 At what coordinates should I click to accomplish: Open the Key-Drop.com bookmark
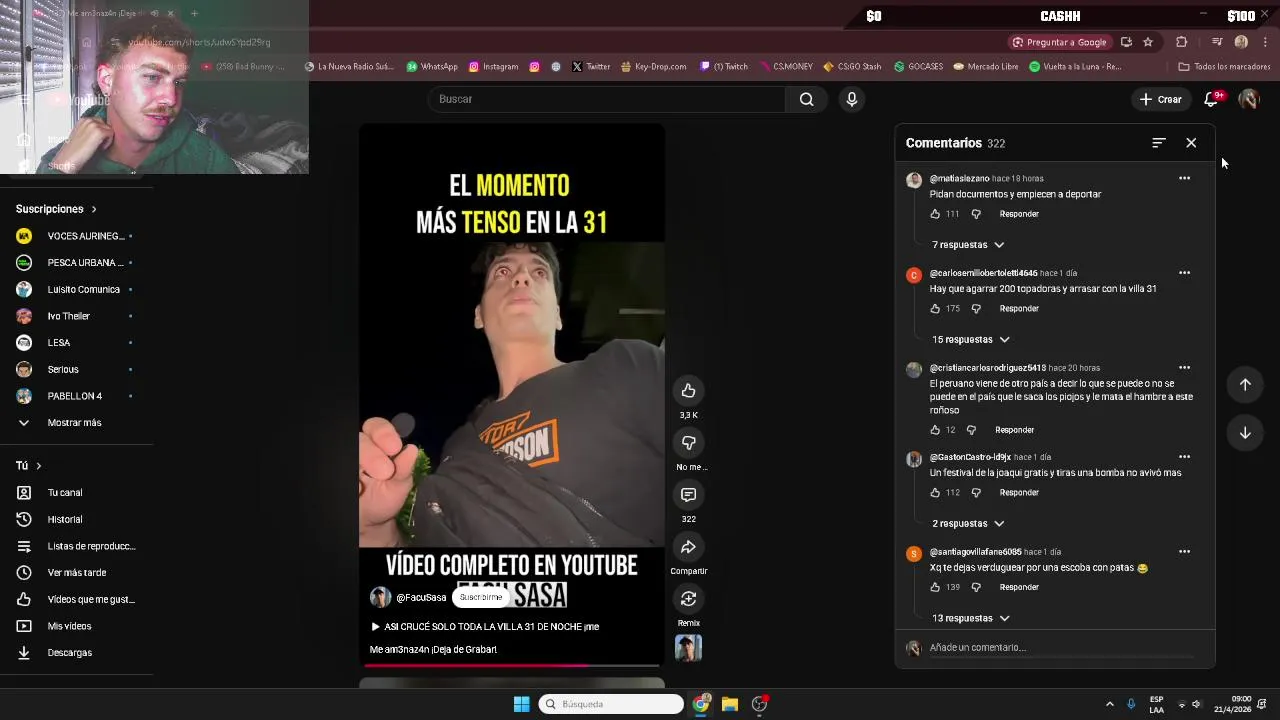tap(652, 67)
